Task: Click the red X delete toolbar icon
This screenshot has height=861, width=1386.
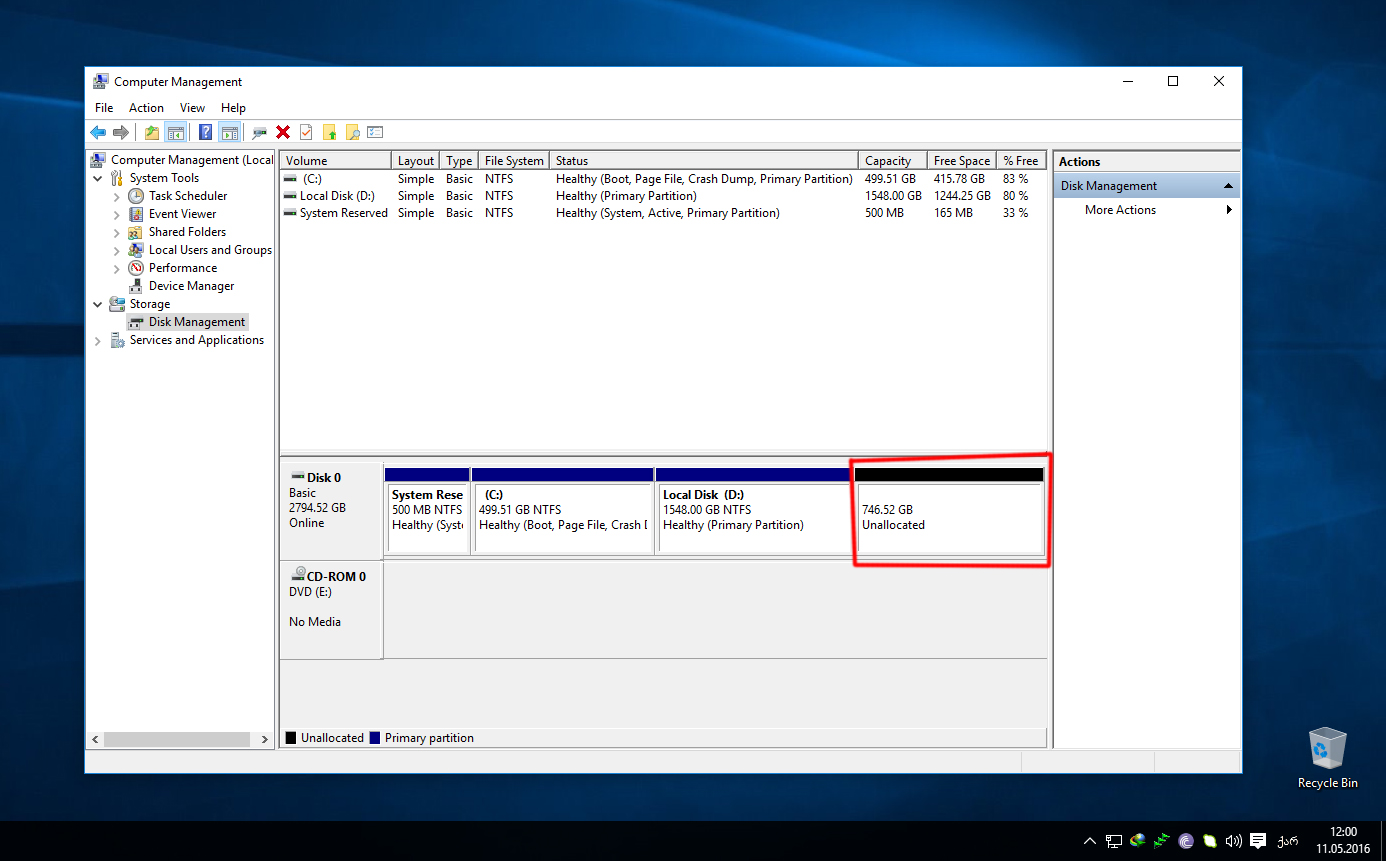Action: tap(283, 132)
